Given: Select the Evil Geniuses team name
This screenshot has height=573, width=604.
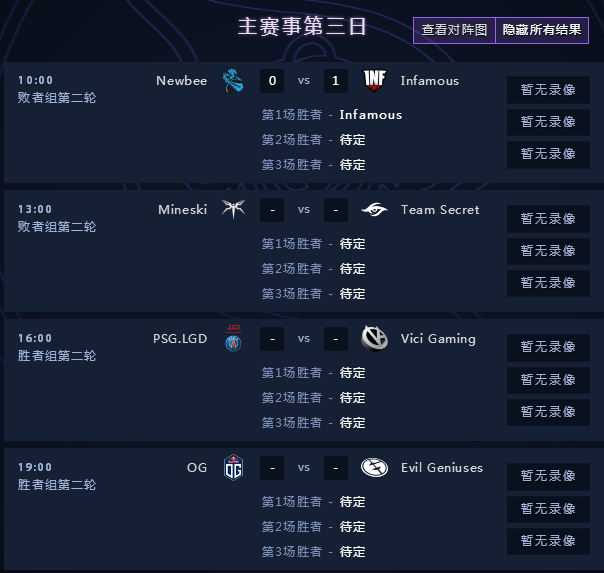Looking at the screenshot, I should [x=442, y=468].
